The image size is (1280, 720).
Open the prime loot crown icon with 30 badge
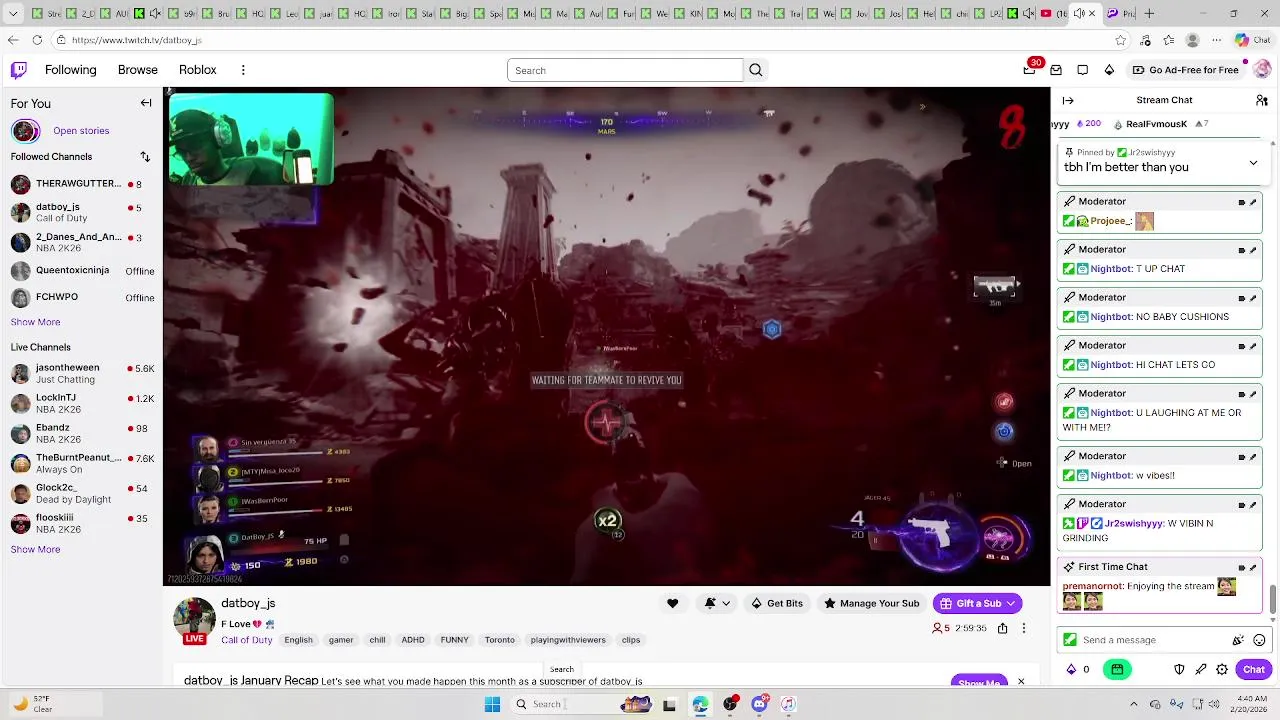coord(1030,69)
